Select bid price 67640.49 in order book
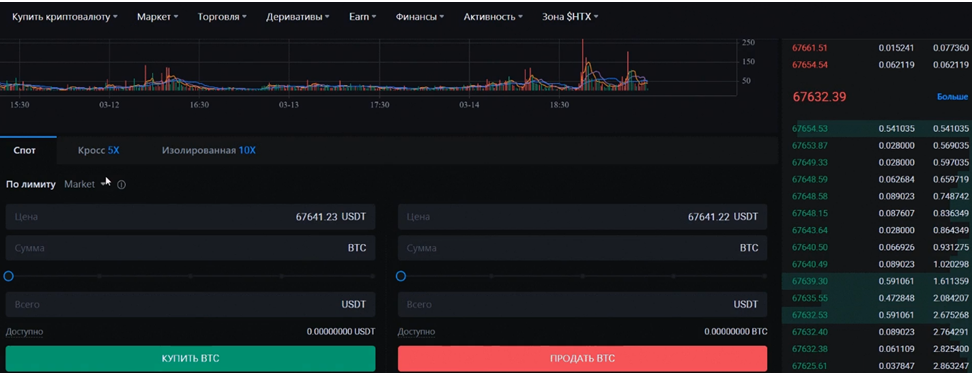 tap(810, 264)
